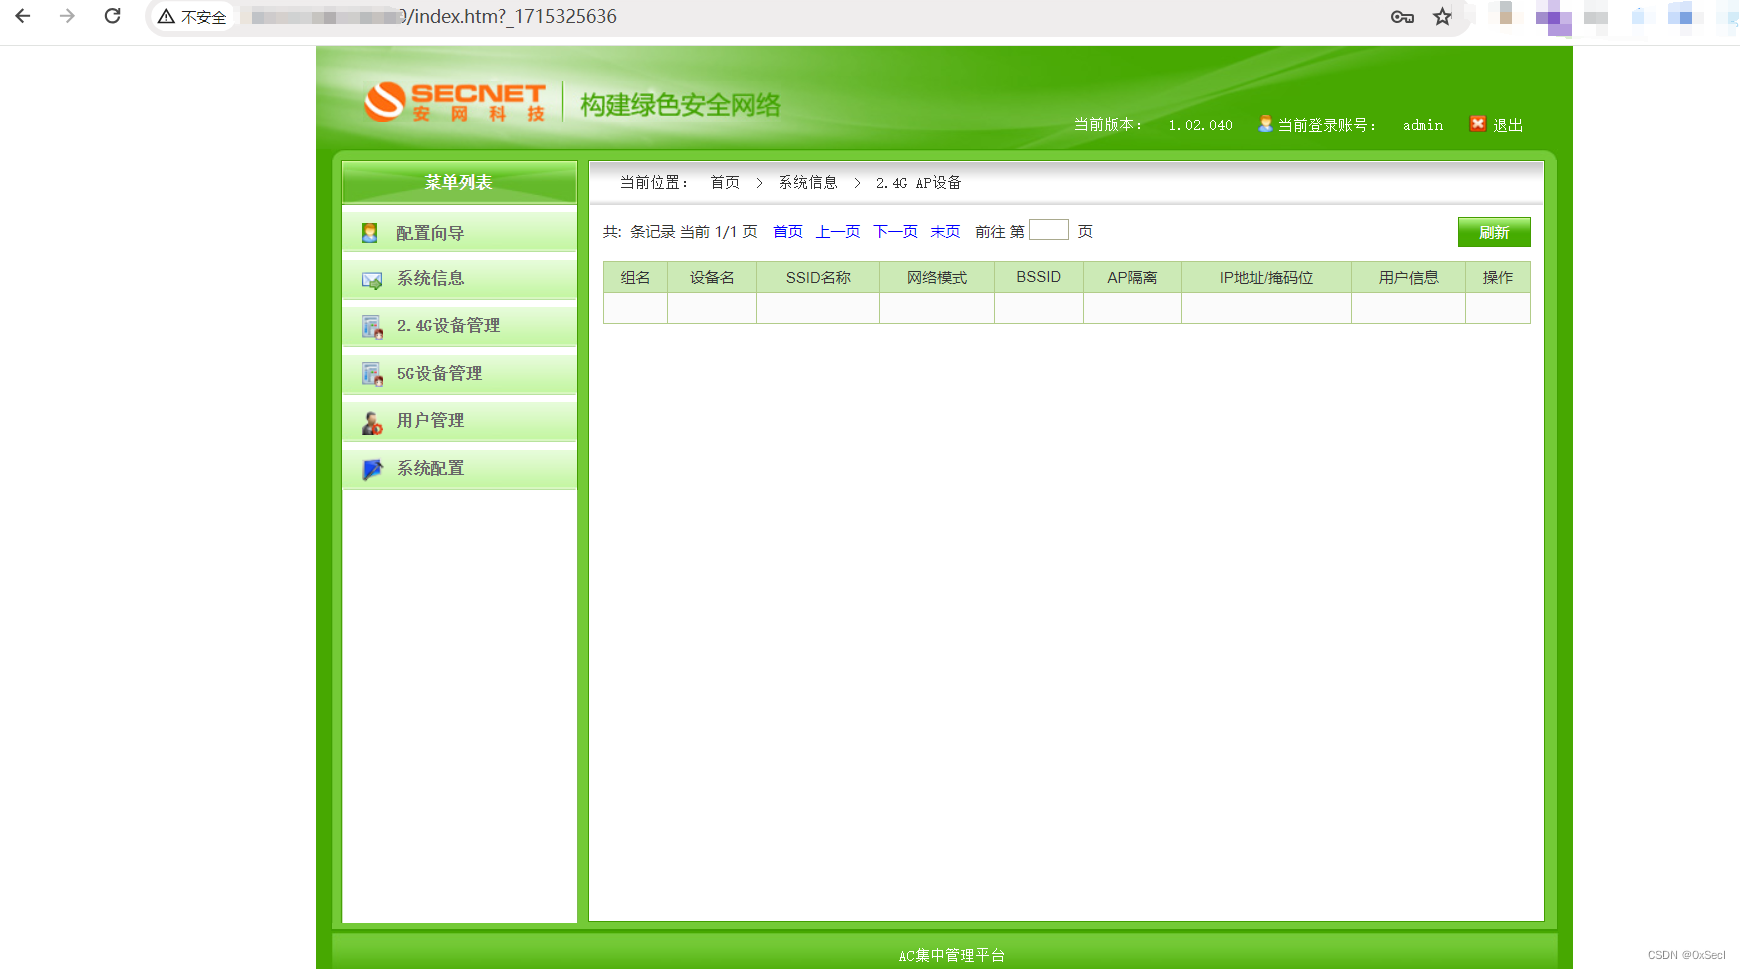Click the page number input field
The height and width of the screenshot is (969, 1740).
pyautogui.click(x=1049, y=230)
